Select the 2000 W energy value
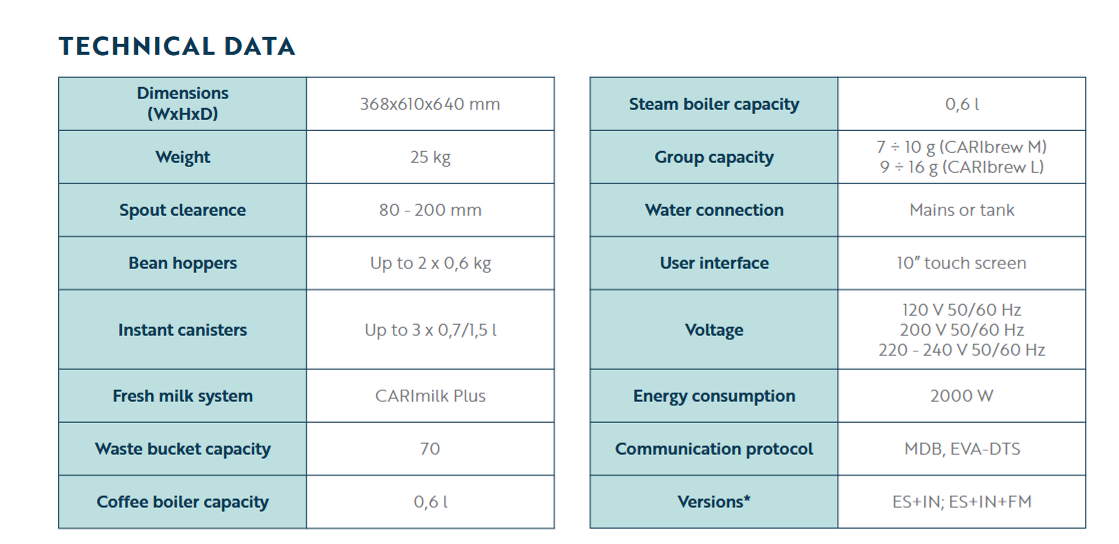This screenshot has height=544, width=1119. pyautogui.click(x=961, y=396)
